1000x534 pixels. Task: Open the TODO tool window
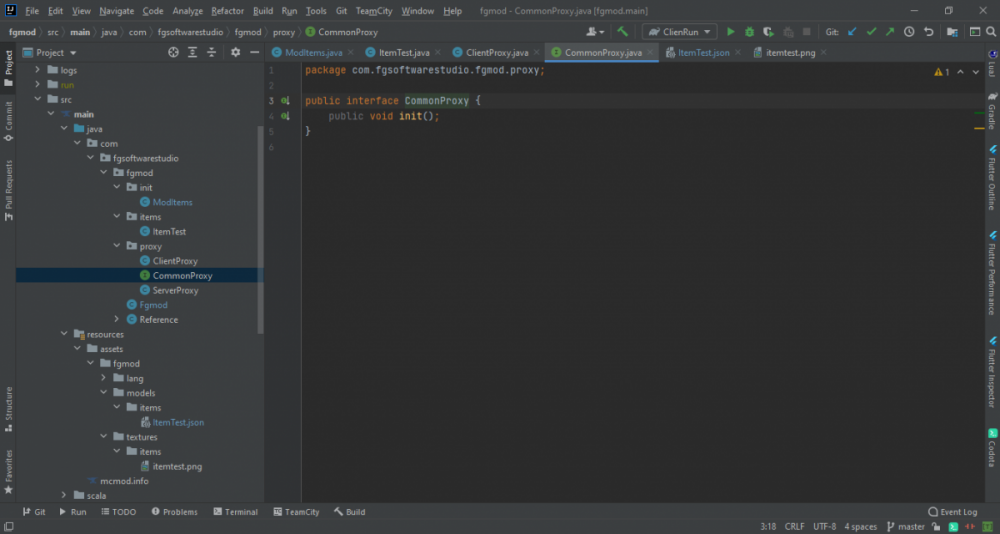[x=118, y=512]
